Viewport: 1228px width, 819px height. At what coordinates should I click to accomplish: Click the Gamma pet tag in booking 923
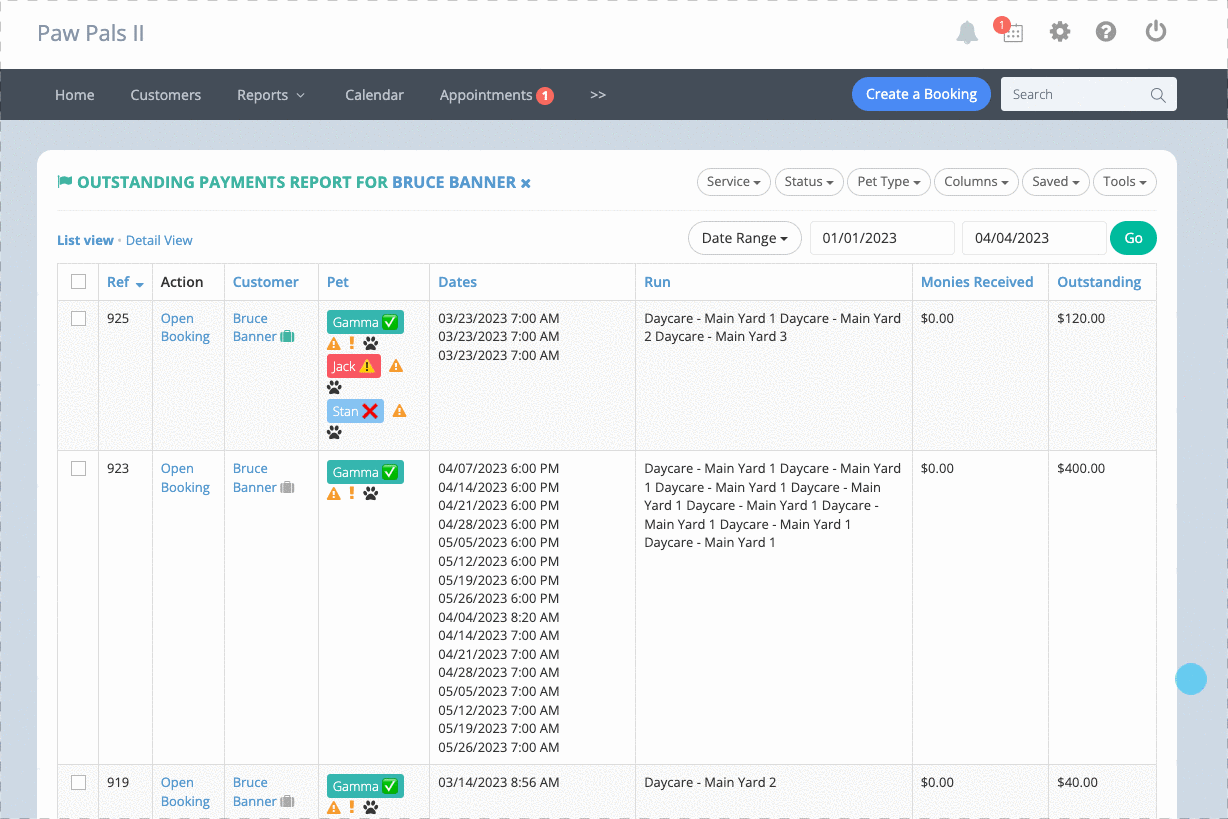pos(365,472)
